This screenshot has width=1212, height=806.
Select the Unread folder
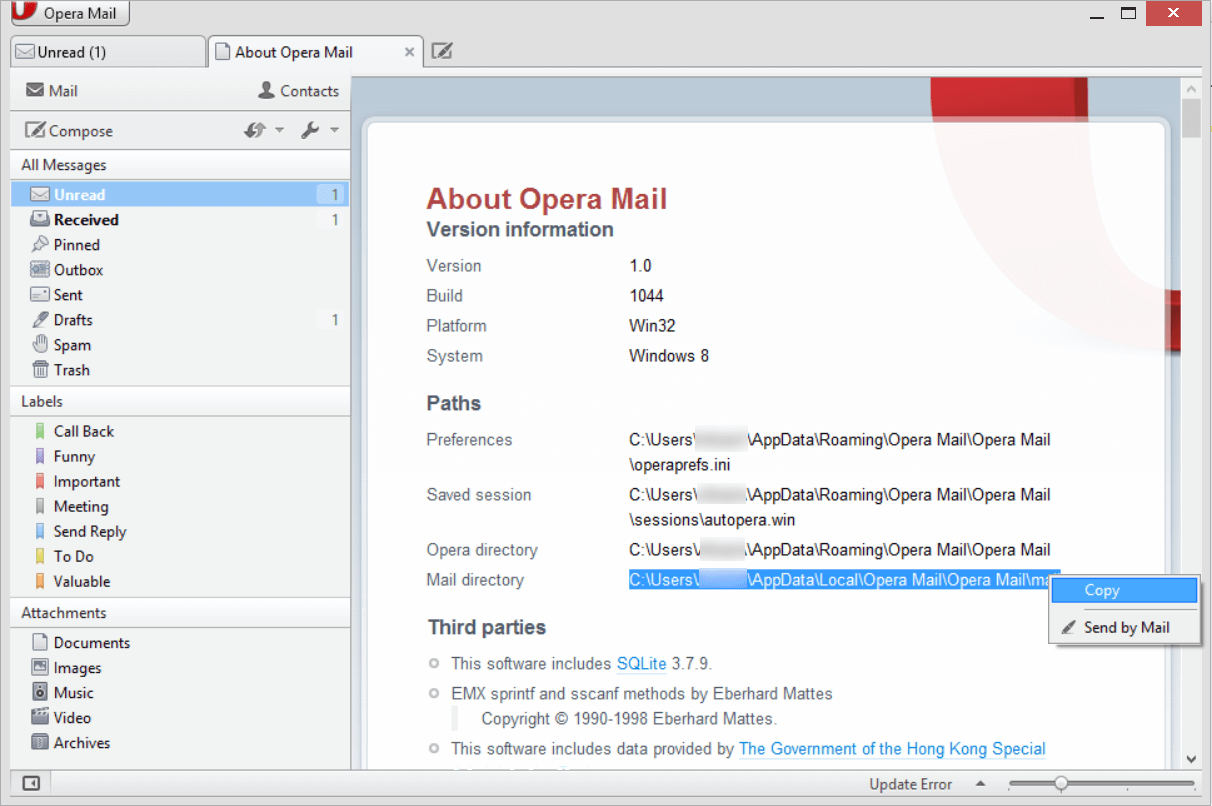[180, 194]
